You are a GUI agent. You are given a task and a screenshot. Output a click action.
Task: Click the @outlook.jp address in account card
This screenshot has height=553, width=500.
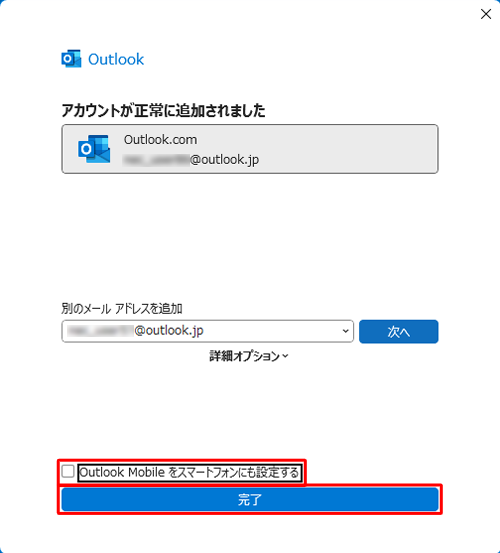[224, 160]
